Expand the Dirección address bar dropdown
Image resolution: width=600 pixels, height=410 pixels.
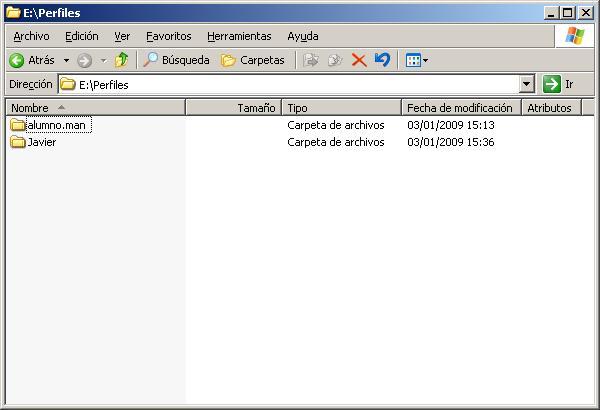tap(527, 85)
